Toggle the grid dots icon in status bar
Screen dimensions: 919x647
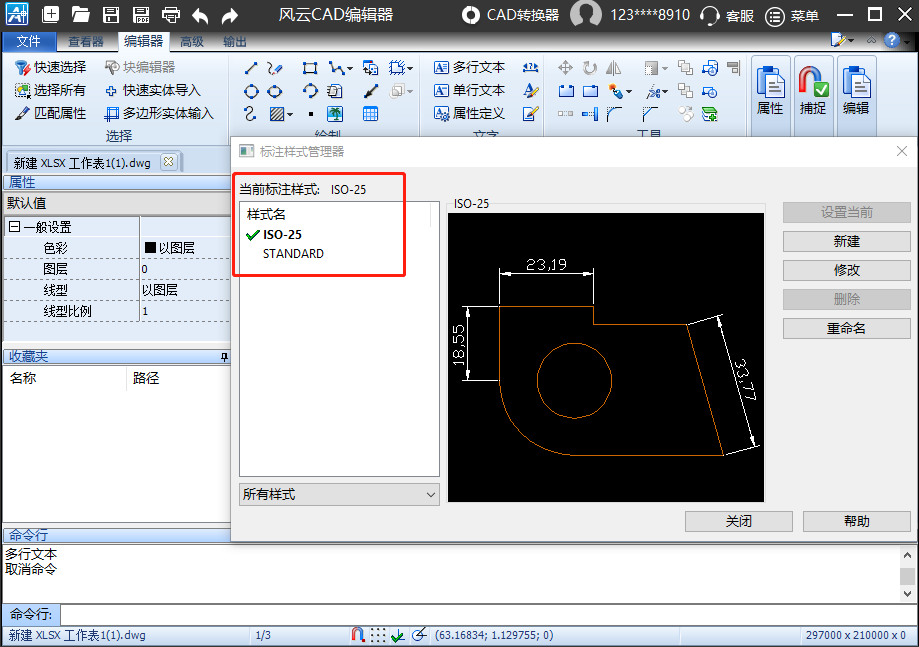click(x=377, y=635)
